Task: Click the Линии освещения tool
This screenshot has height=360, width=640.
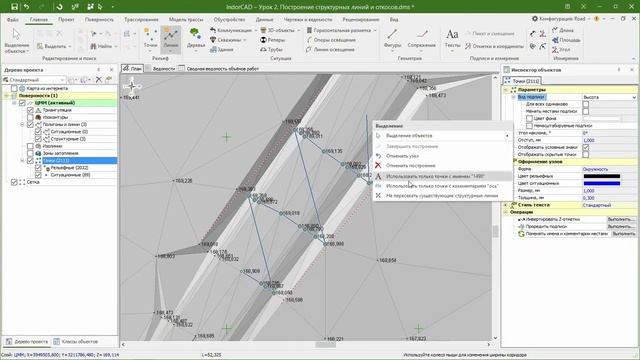Action: coord(330,49)
